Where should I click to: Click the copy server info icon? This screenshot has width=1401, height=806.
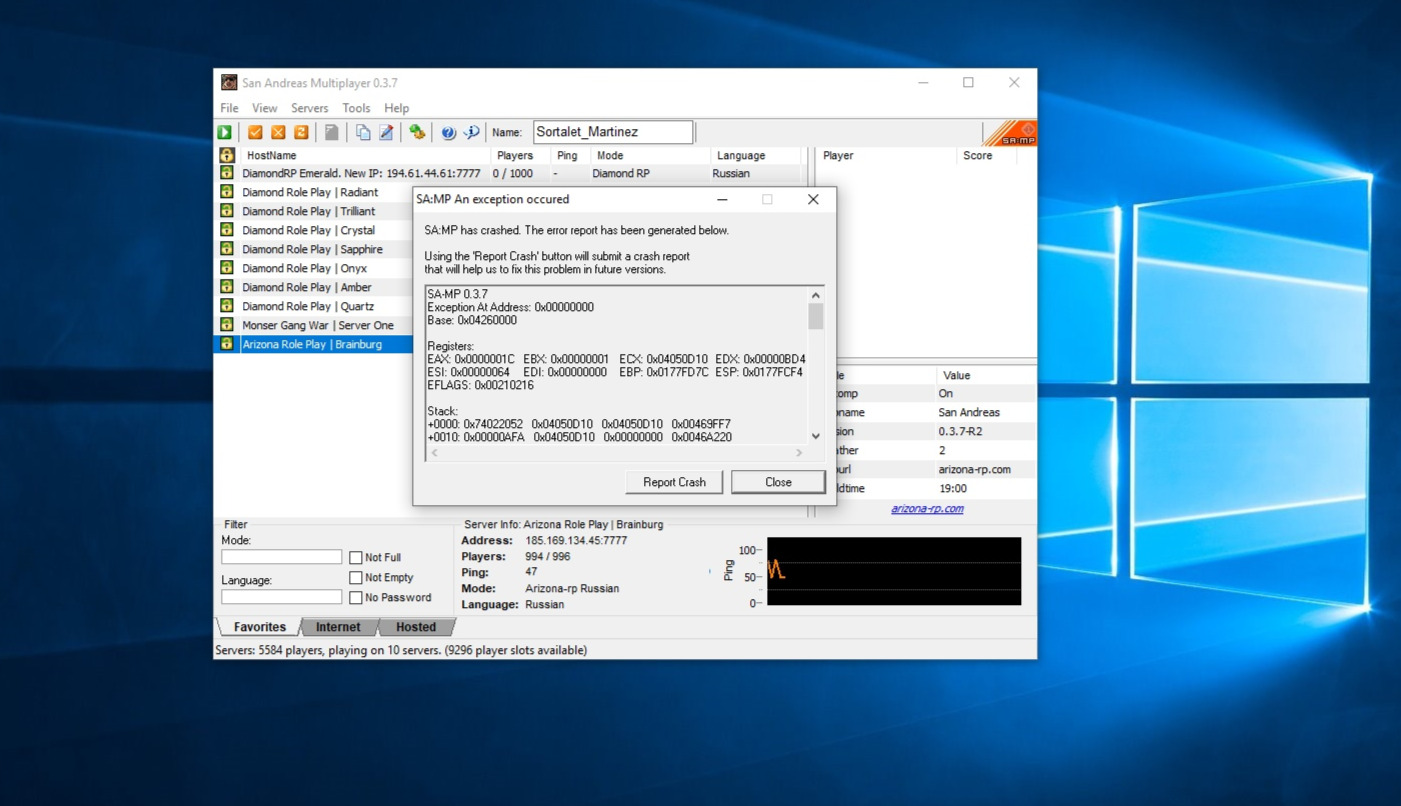coord(363,132)
